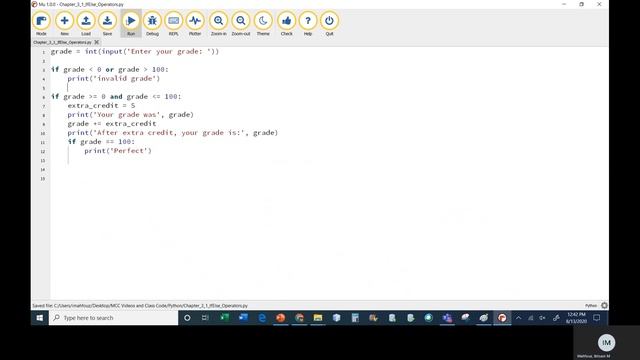640x360 pixels.
Task: Open Calculator from the taskbar
Action: [x=355, y=318]
